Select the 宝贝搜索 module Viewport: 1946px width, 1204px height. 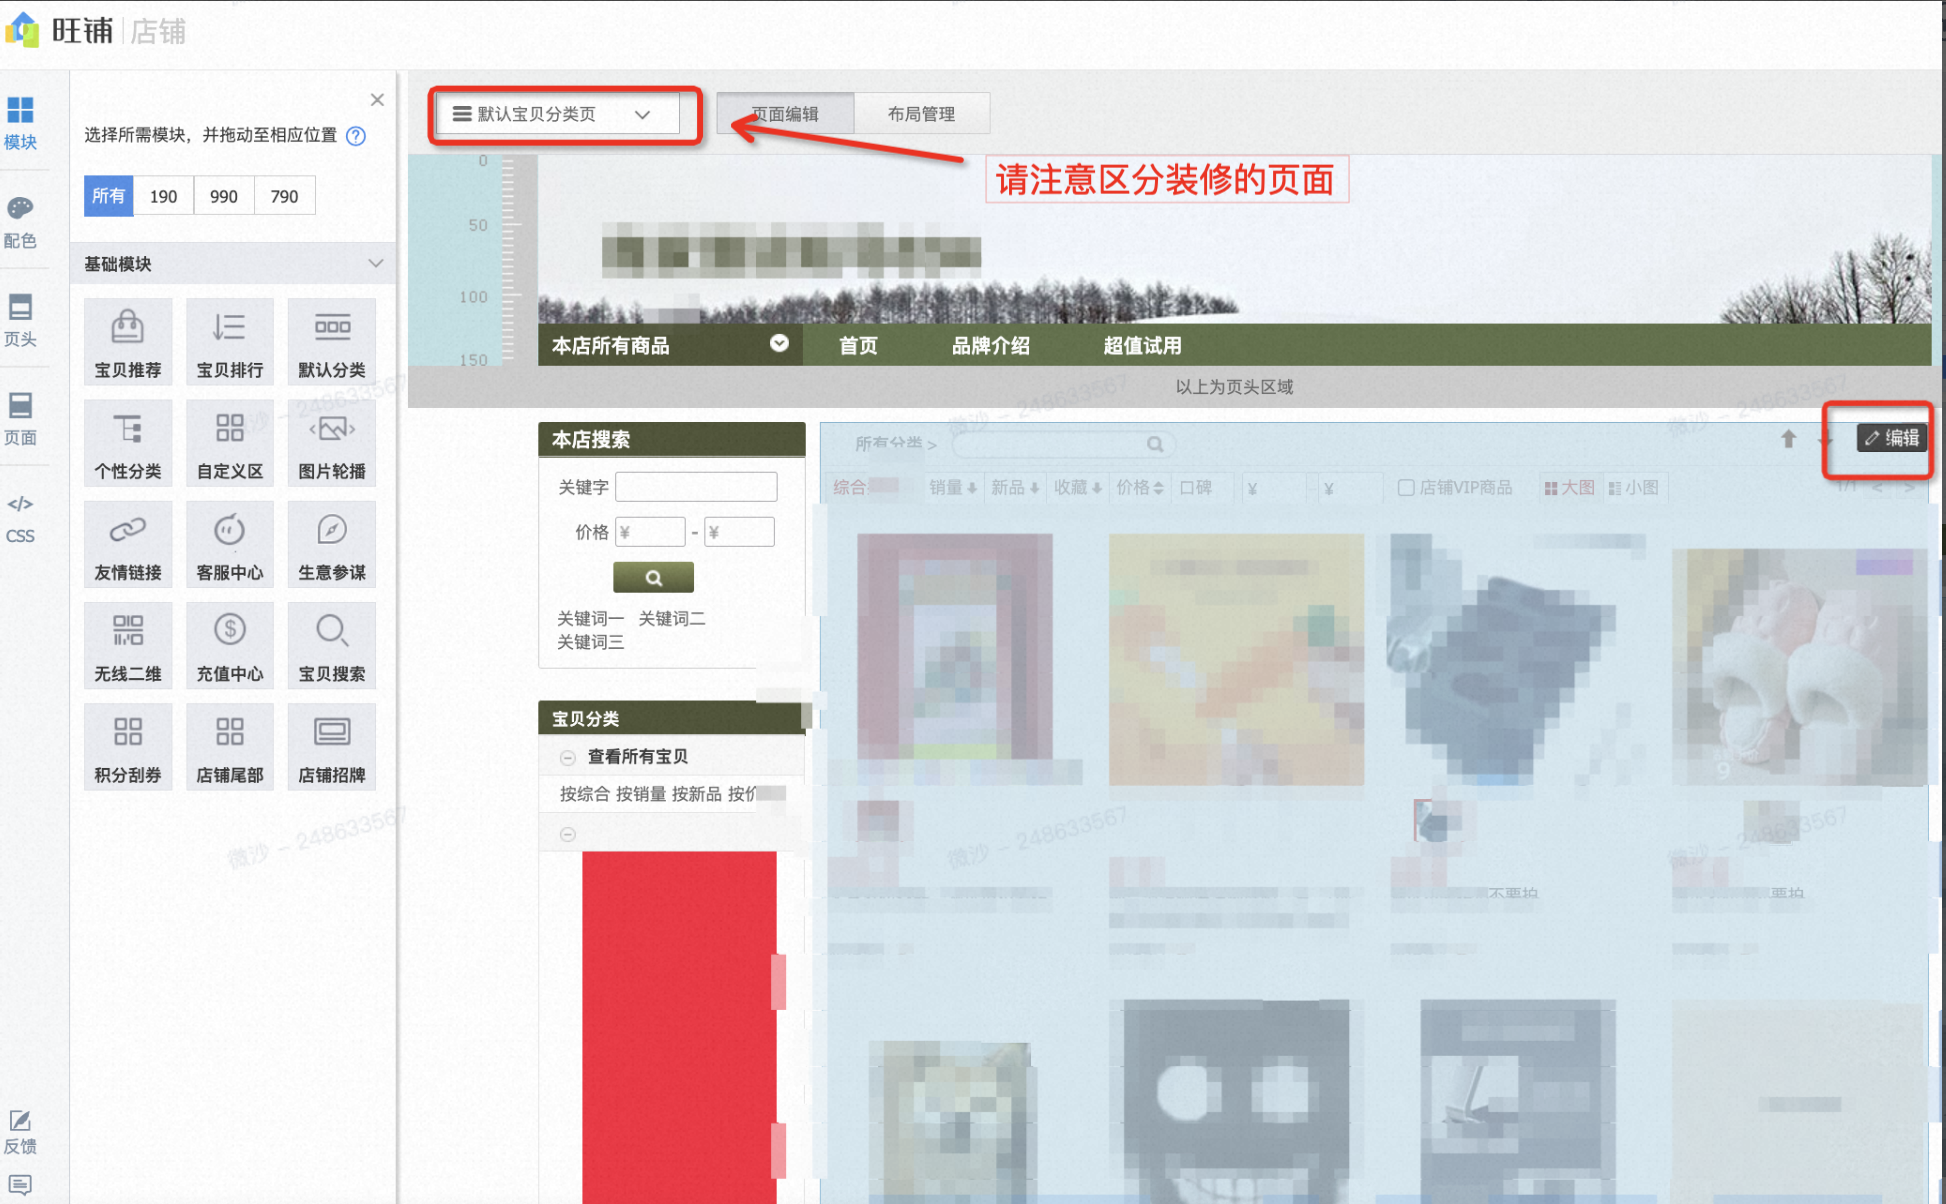point(332,645)
